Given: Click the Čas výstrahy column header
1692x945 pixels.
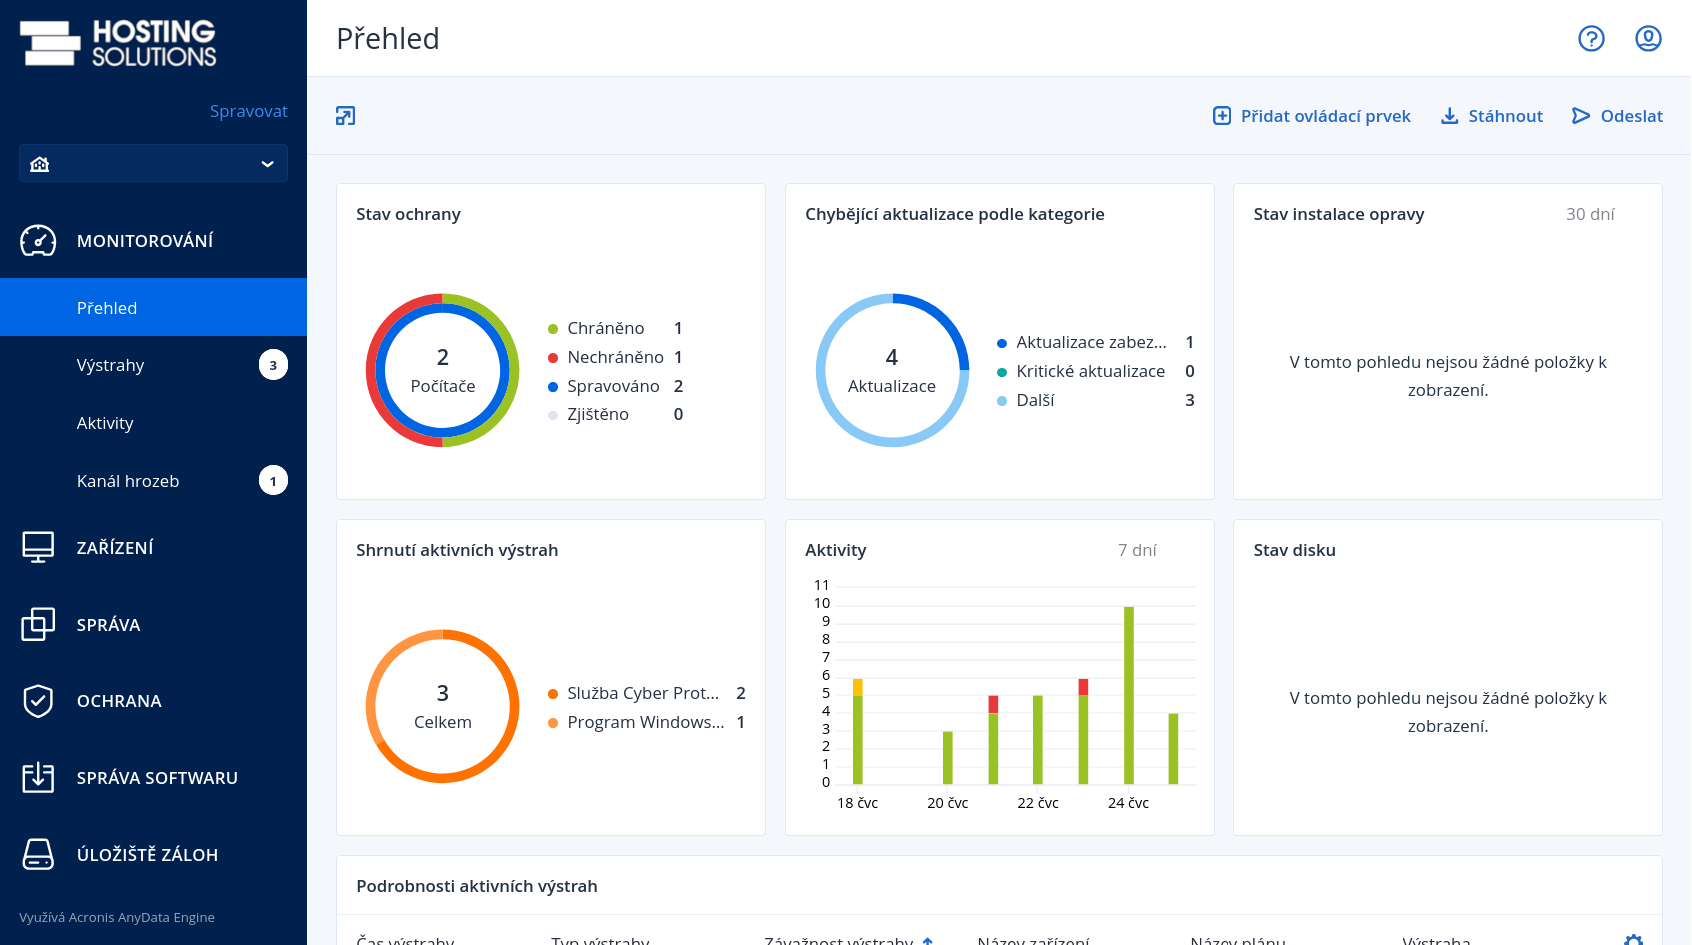Looking at the screenshot, I should coord(405,941).
